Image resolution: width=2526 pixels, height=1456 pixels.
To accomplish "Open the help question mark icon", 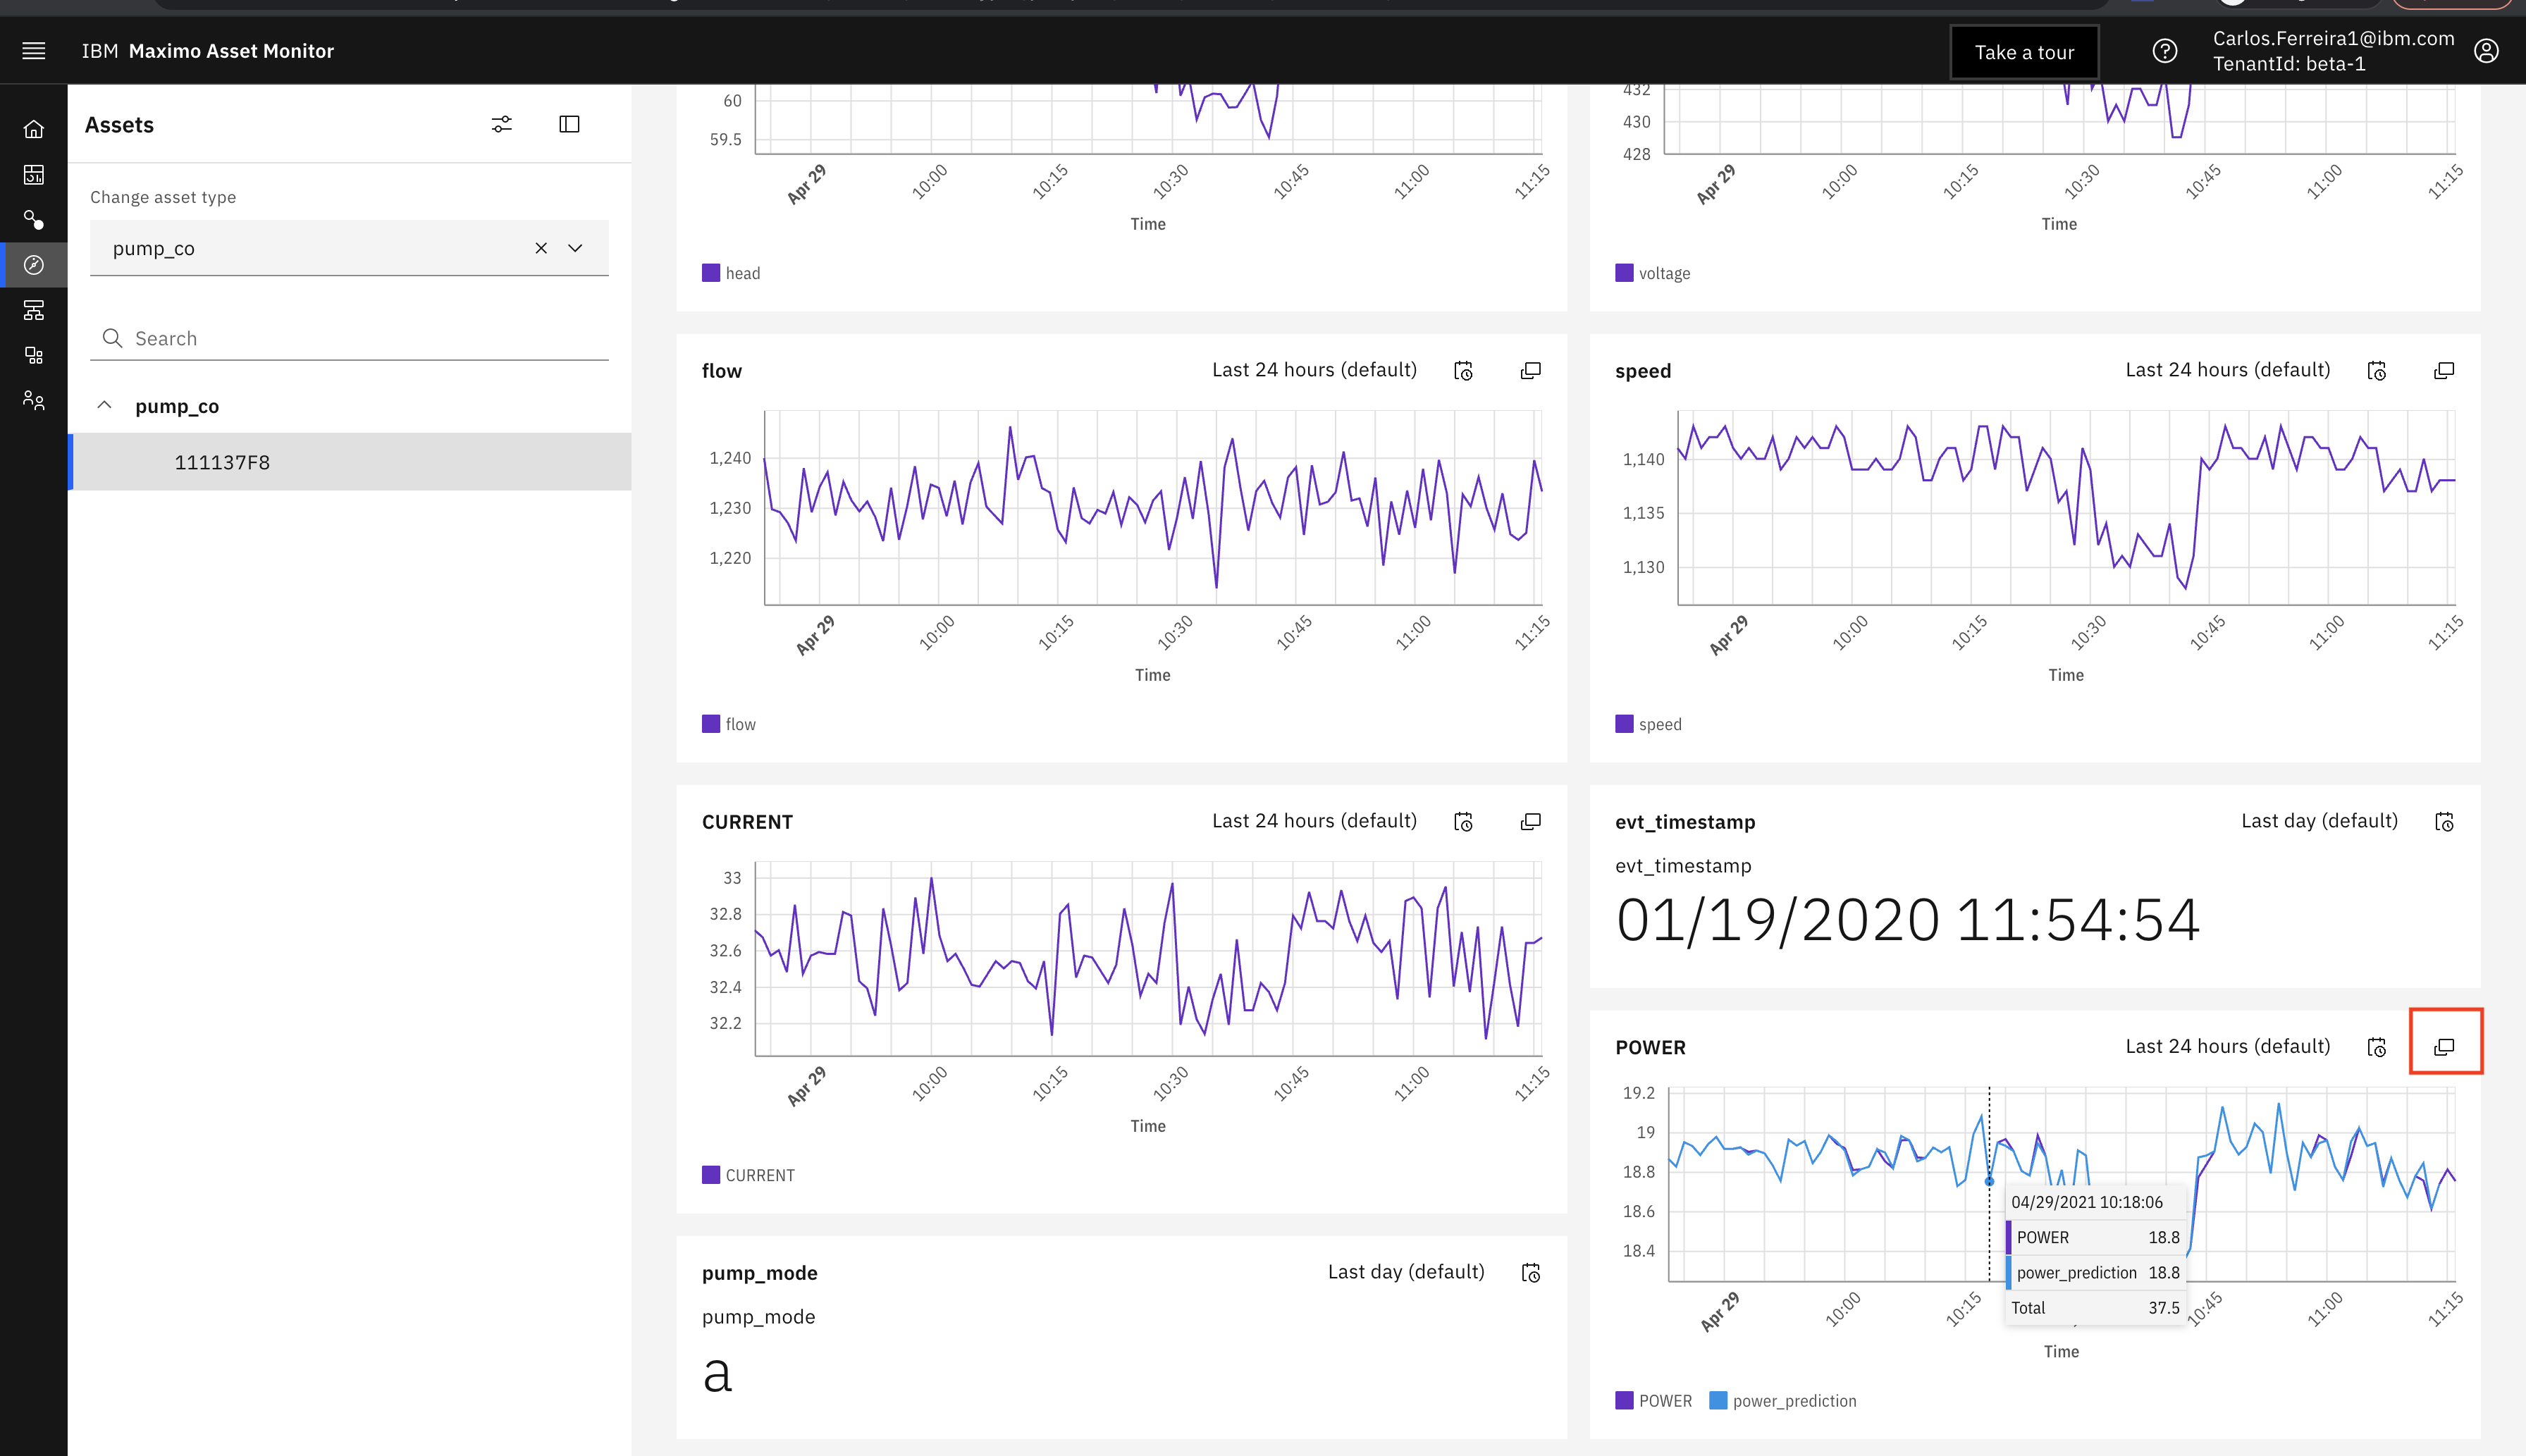I will click(x=2165, y=51).
